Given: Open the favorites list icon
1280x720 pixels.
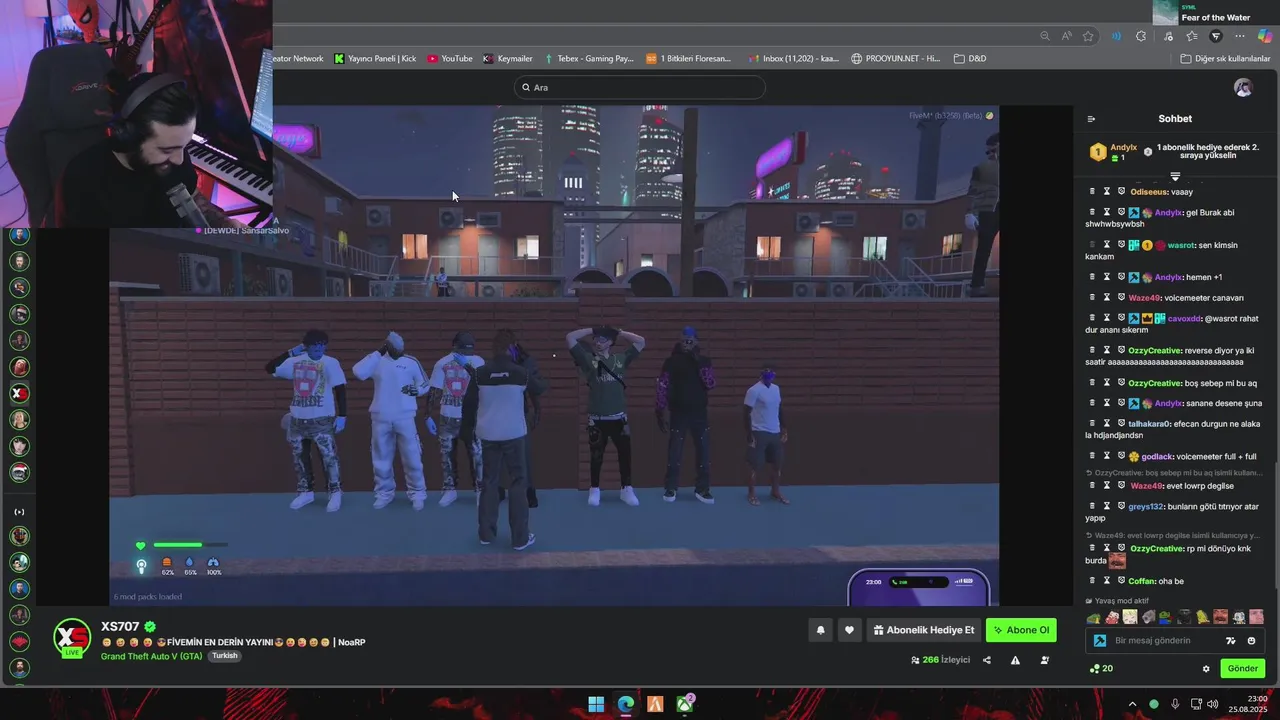Looking at the screenshot, I should (x=1192, y=36).
